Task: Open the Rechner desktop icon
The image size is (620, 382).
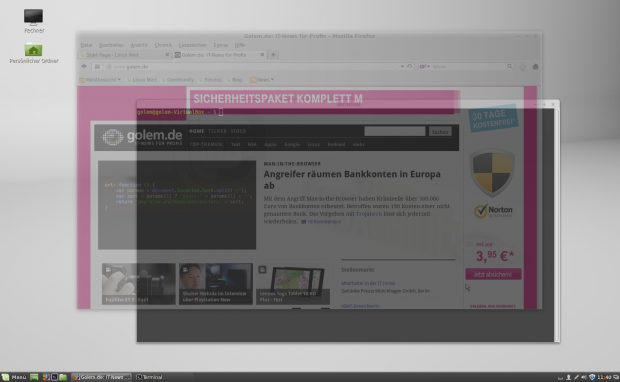Action: coord(34,21)
